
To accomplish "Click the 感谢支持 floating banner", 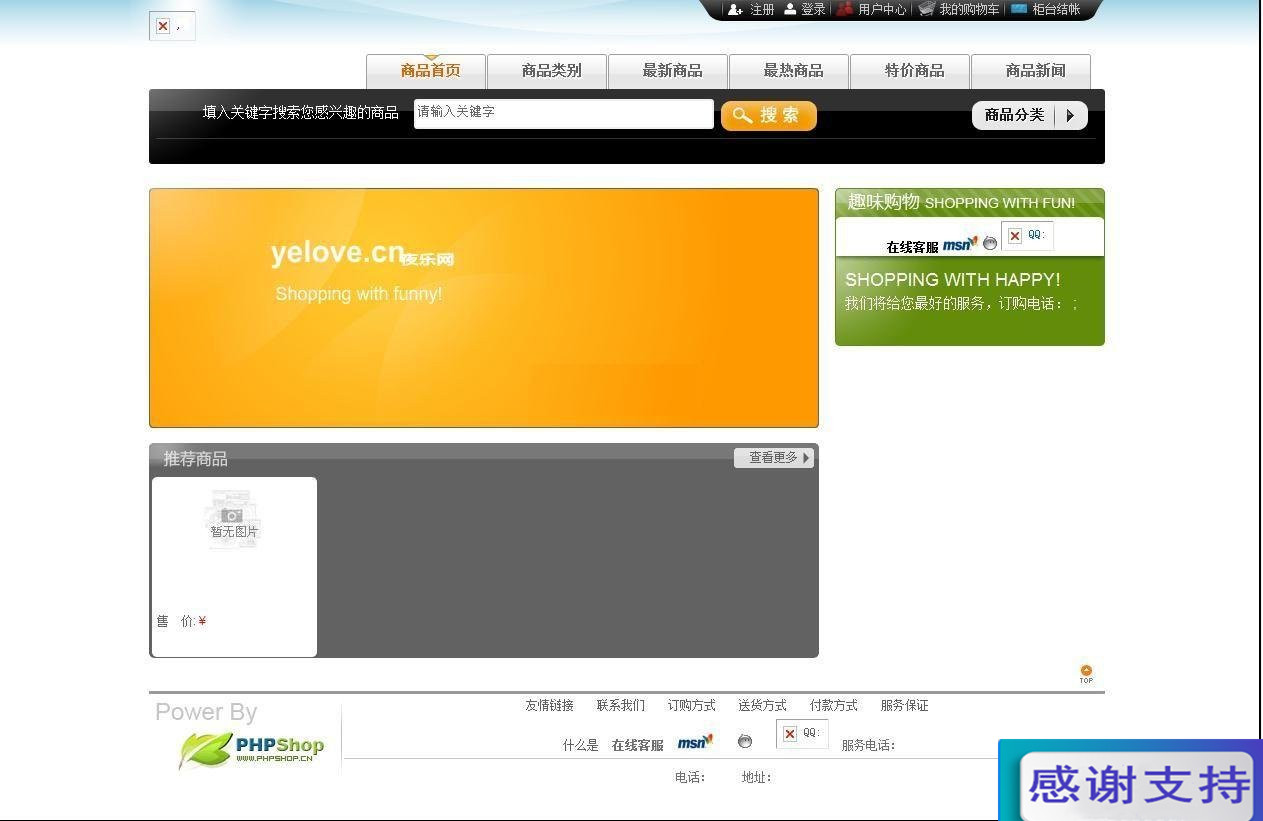I will [x=1131, y=780].
